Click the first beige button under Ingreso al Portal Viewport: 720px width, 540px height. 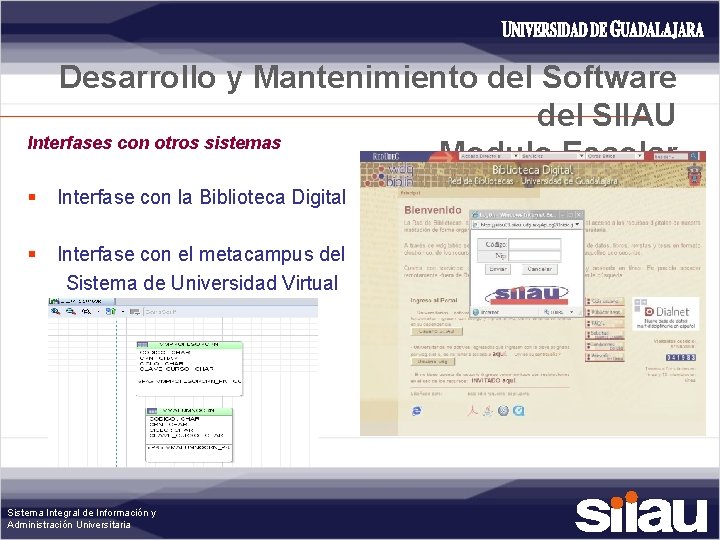[x=437, y=331]
